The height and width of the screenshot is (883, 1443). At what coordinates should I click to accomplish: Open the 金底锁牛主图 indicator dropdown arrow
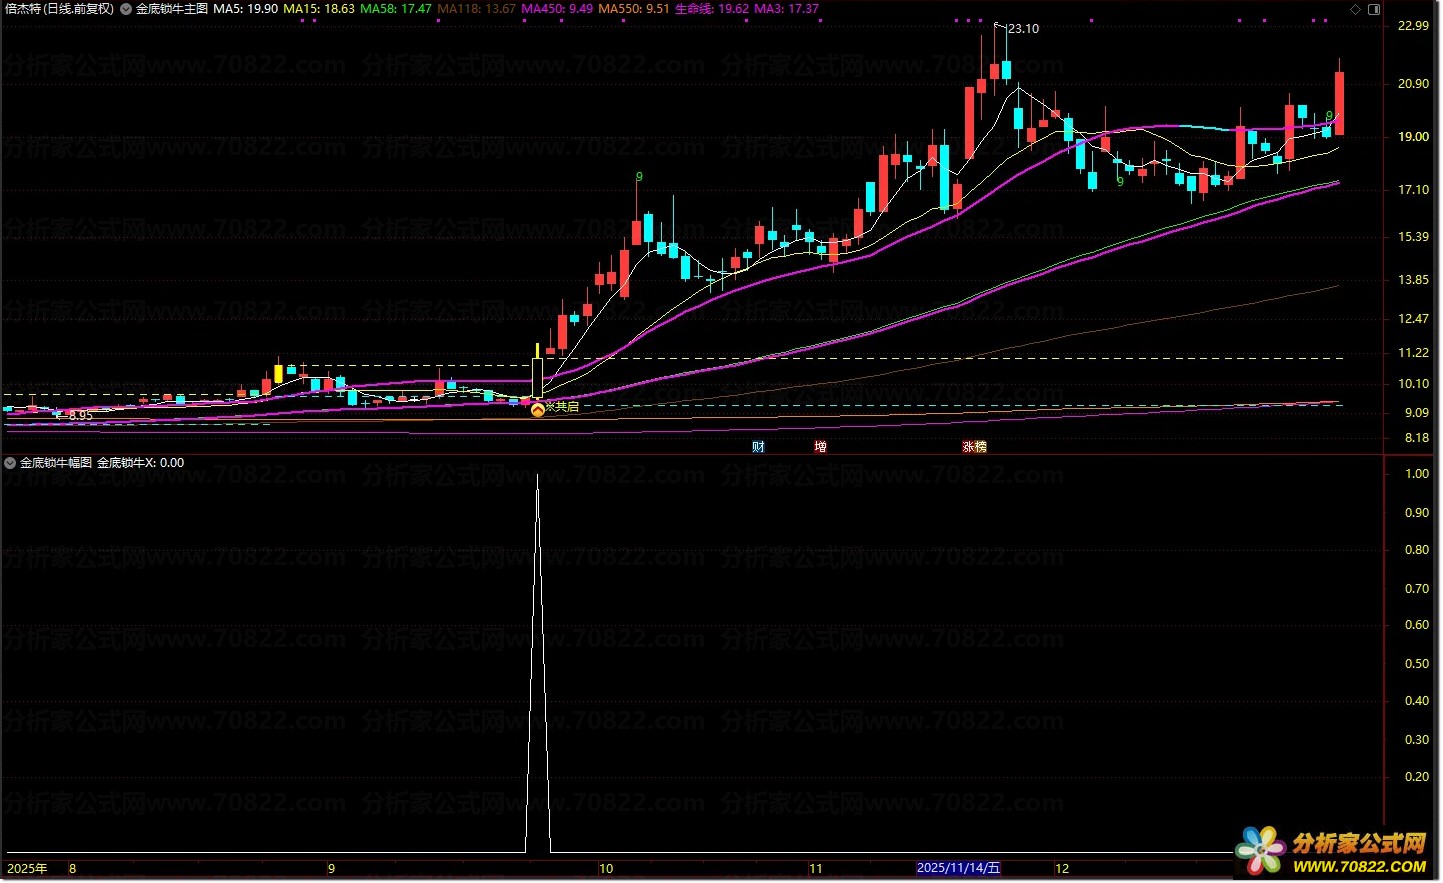126,9
